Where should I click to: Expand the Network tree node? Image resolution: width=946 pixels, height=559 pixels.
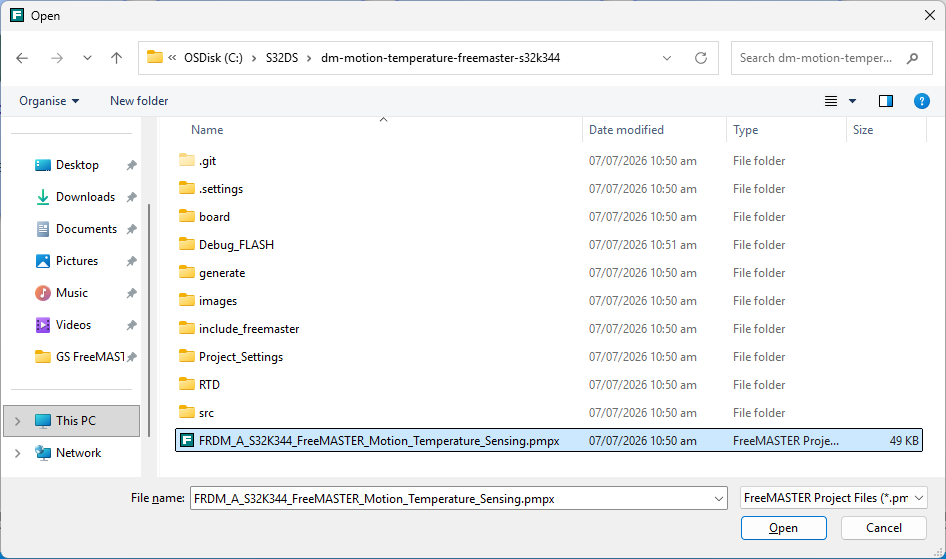17,453
